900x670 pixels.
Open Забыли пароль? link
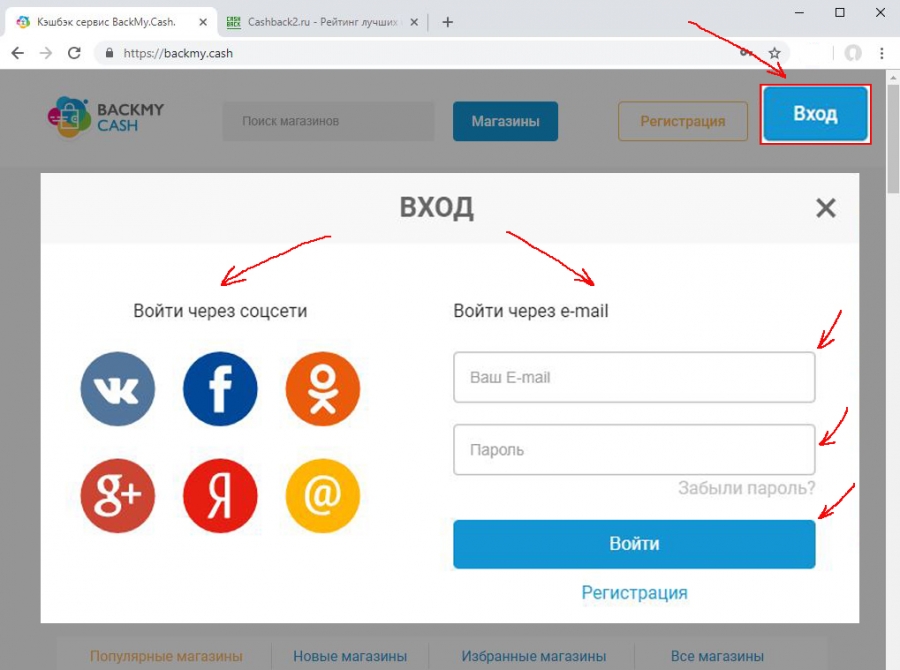pyautogui.click(x=746, y=488)
